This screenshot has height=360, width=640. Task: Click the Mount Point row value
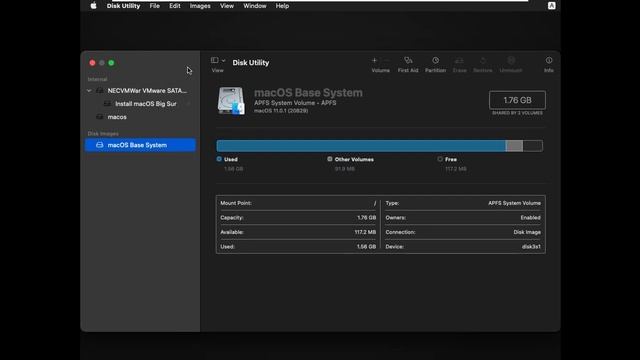pyautogui.click(x=375, y=203)
